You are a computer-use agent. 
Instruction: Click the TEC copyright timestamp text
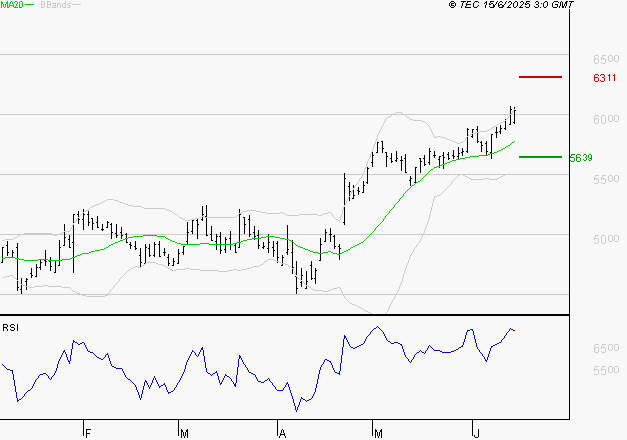[x=511, y=6]
